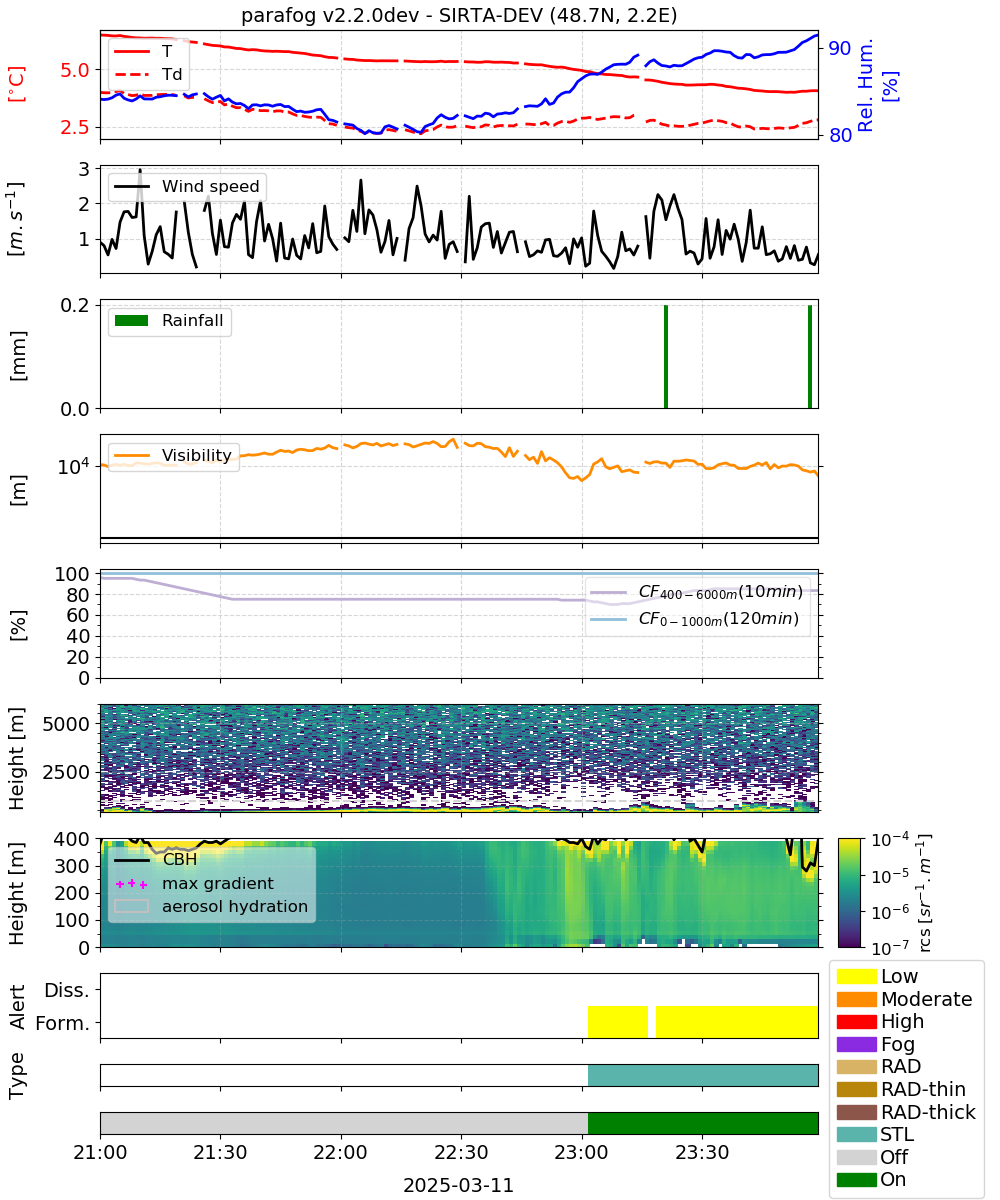Click the grey Off legend swatch
This screenshot has height=1200, width=1000.
(856, 1157)
